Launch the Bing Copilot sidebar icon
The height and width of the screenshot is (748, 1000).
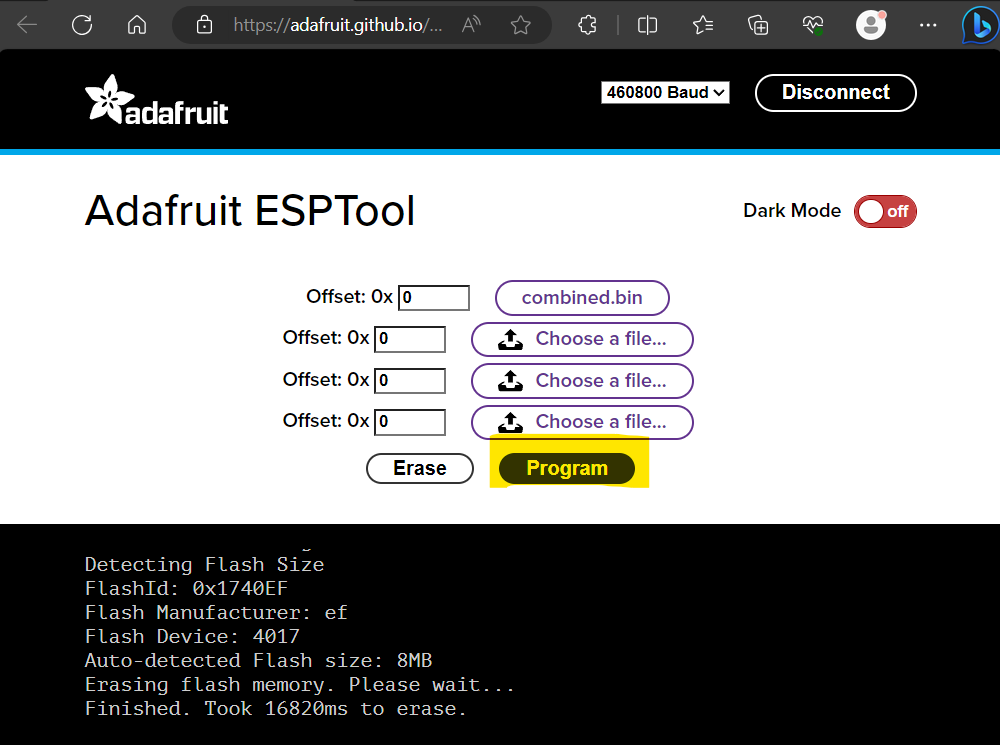click(980, 26)
